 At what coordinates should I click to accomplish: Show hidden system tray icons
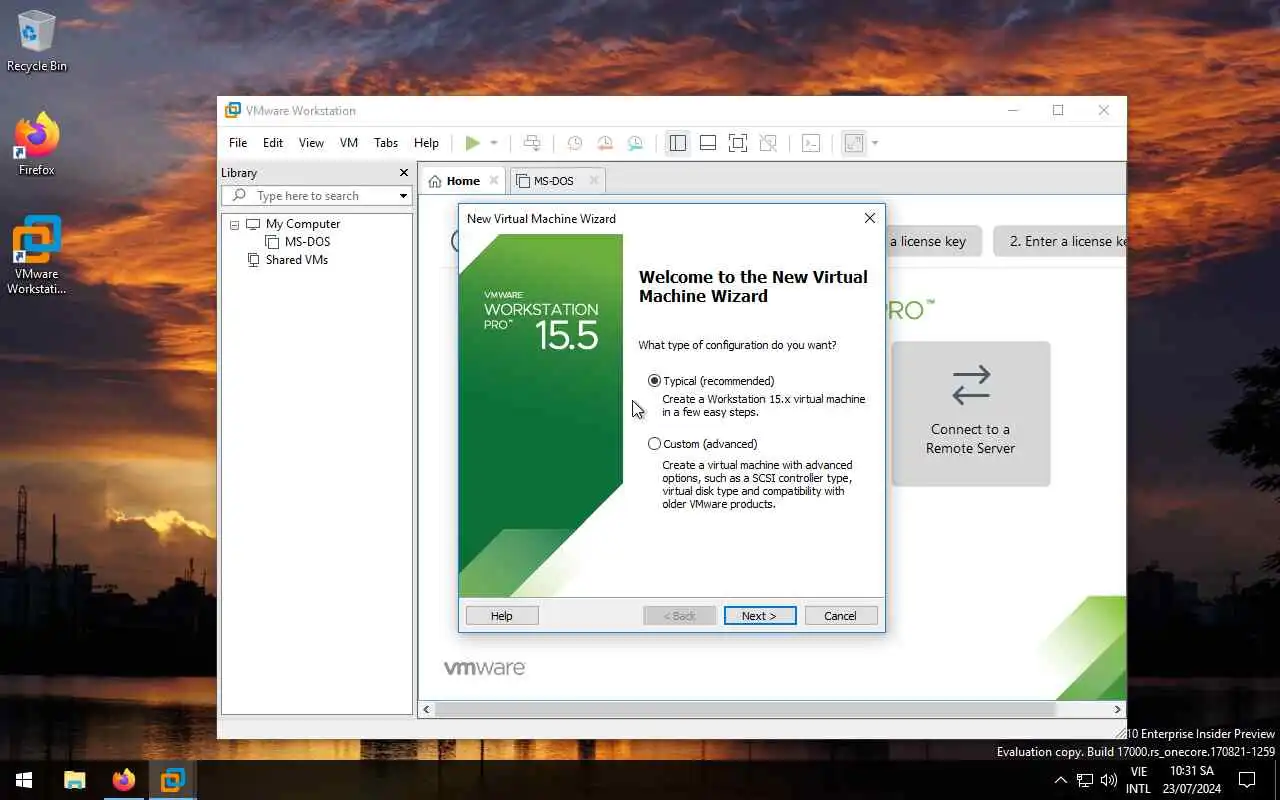[1061, 780]
